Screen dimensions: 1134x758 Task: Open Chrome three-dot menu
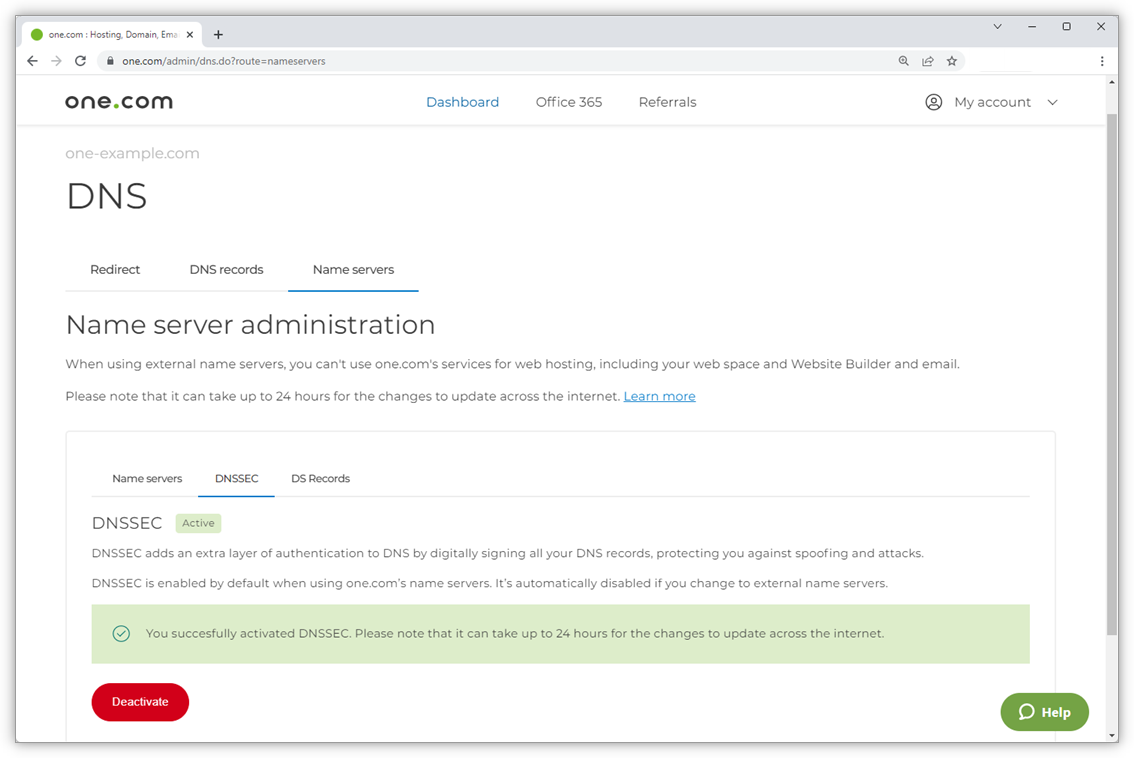pos(1102,61)
